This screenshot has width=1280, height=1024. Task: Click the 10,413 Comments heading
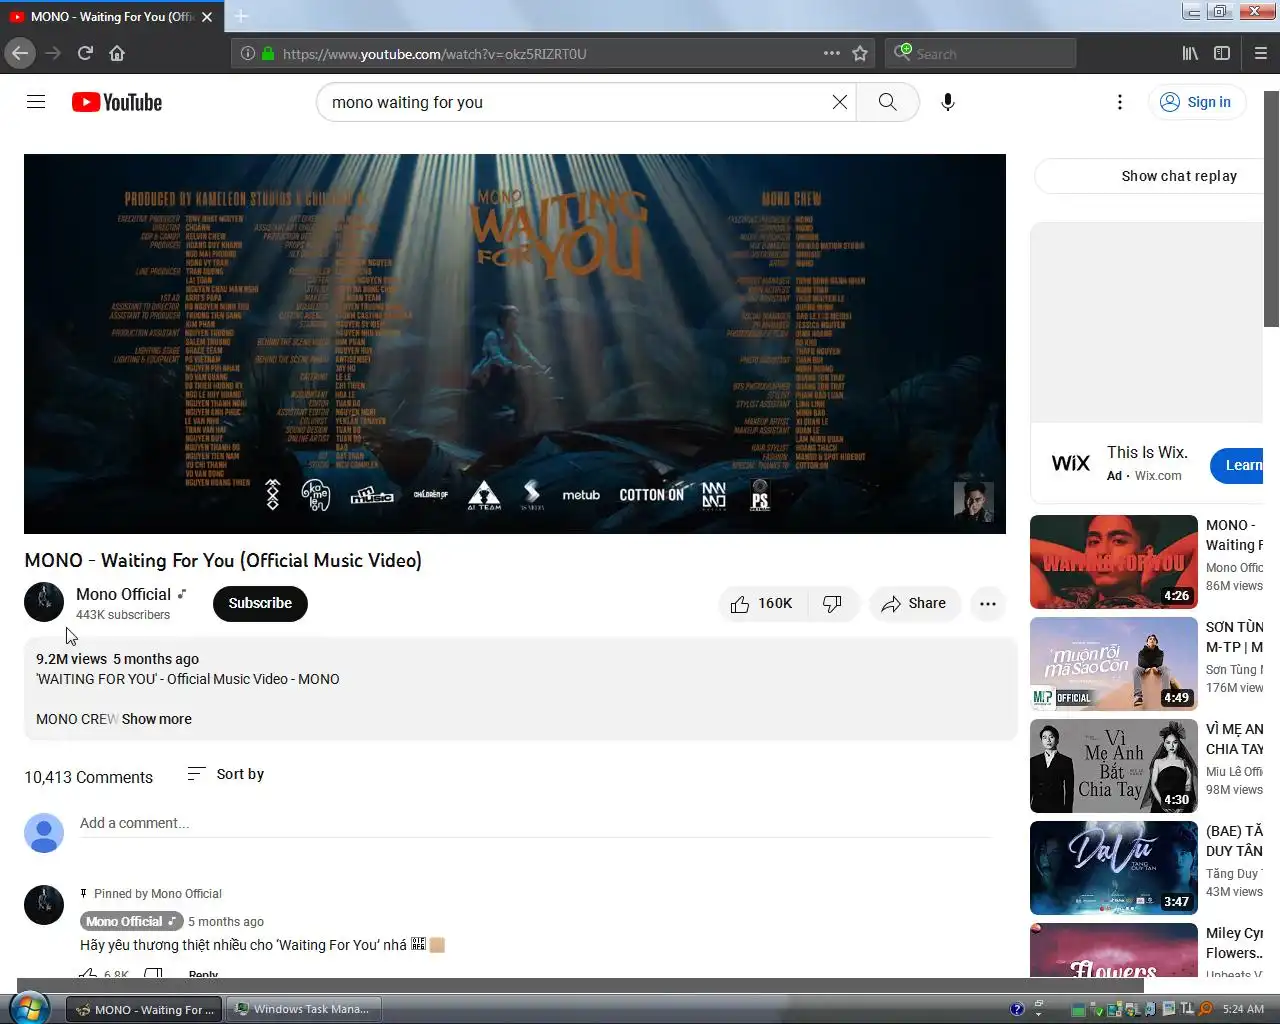tap(89, 777)
